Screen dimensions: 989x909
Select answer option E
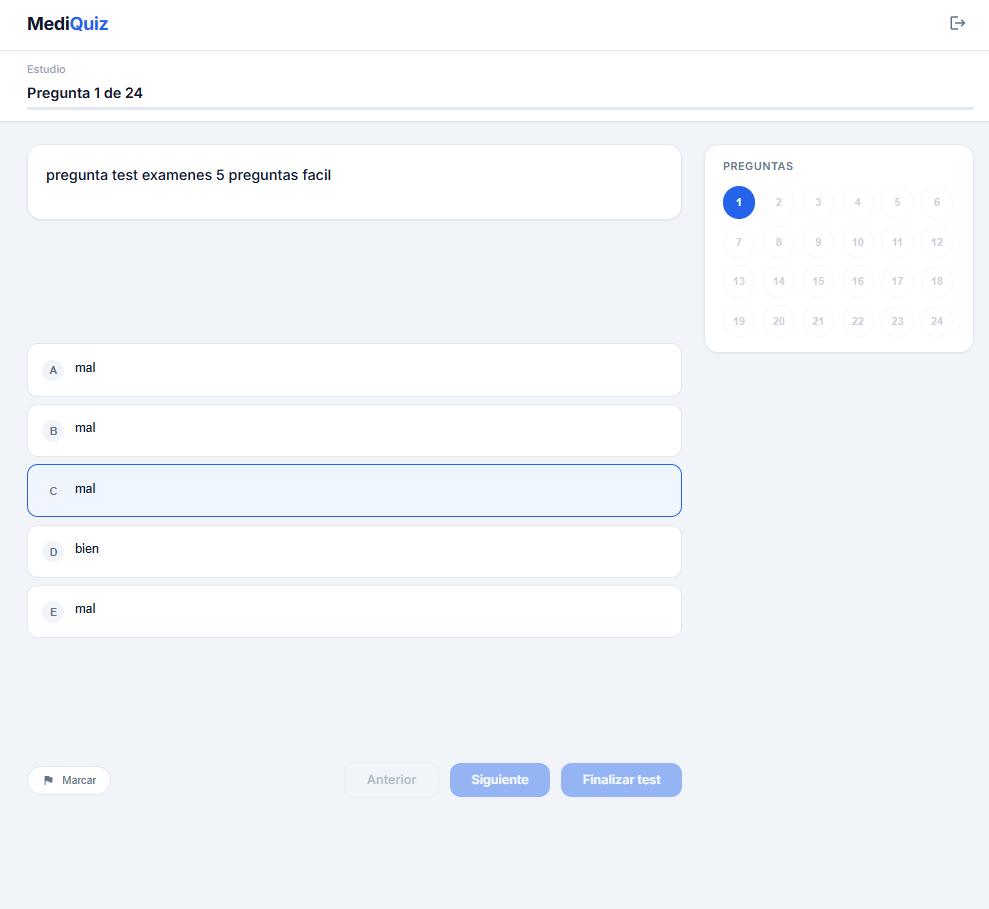click(354, 611)
